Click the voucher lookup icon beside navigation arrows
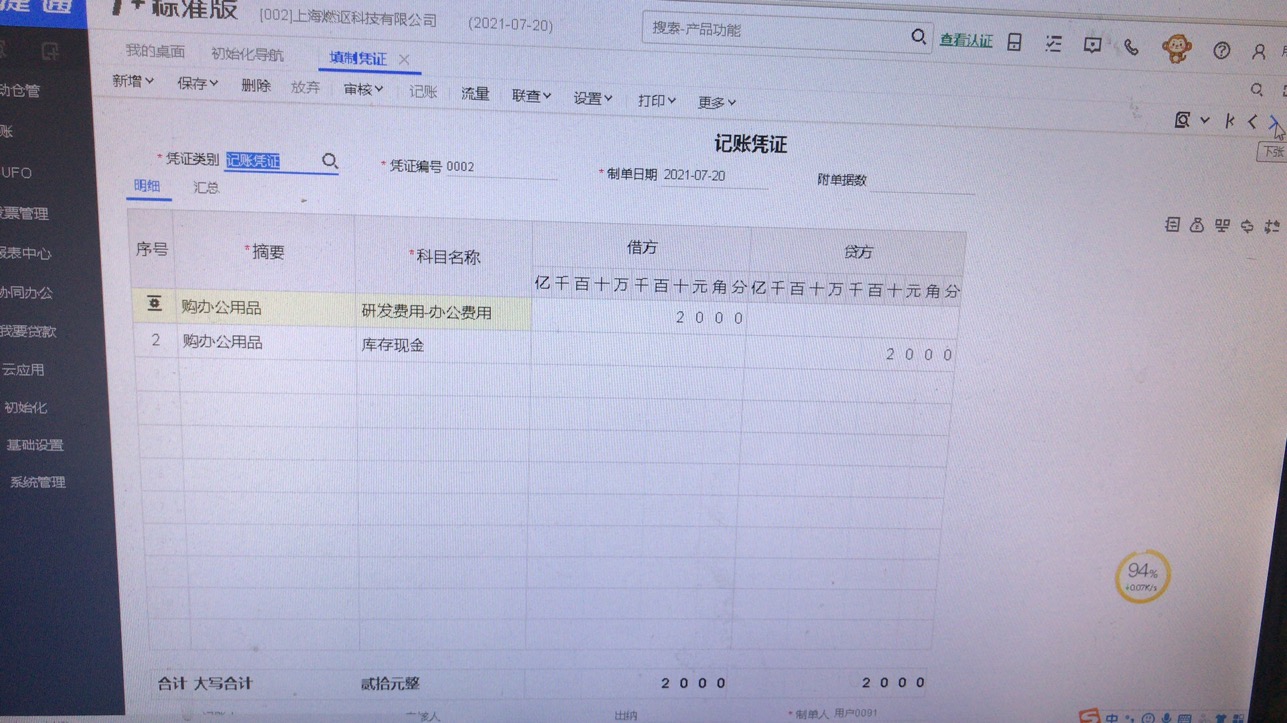The width and height of the screenshot is (1287, 723). pos(1182,120)
